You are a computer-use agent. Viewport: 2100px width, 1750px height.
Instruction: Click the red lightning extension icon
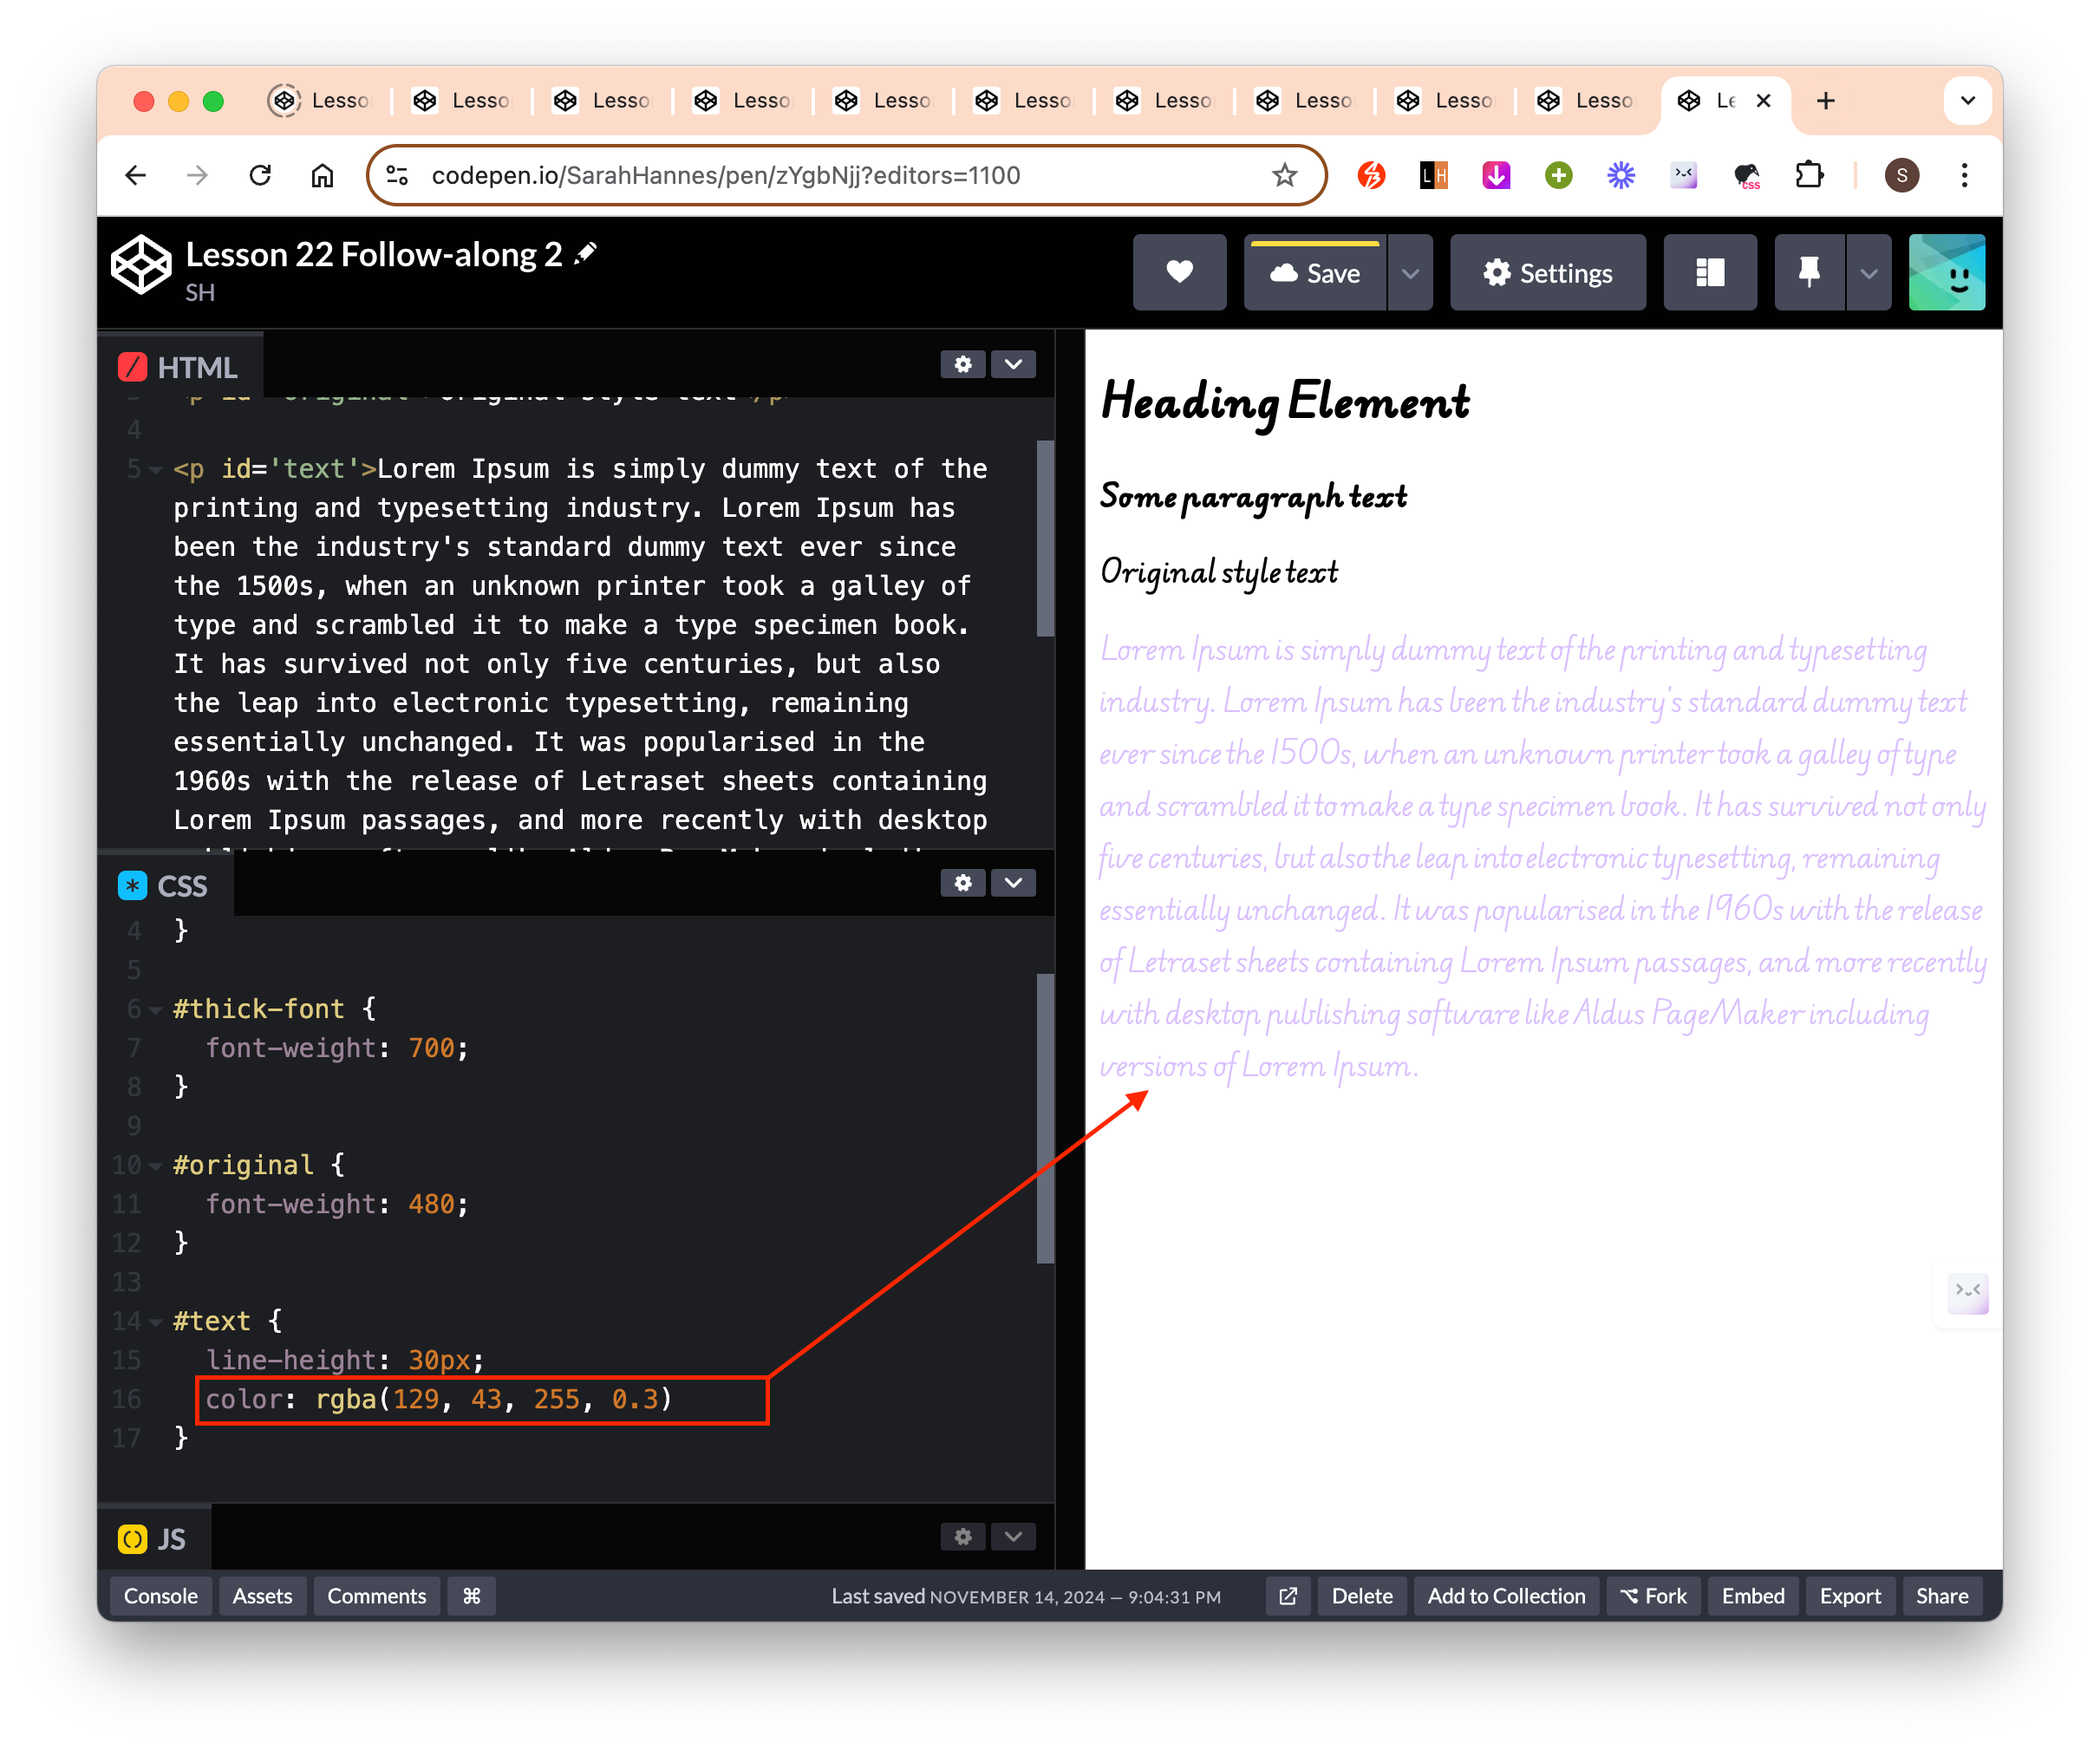1371,176
